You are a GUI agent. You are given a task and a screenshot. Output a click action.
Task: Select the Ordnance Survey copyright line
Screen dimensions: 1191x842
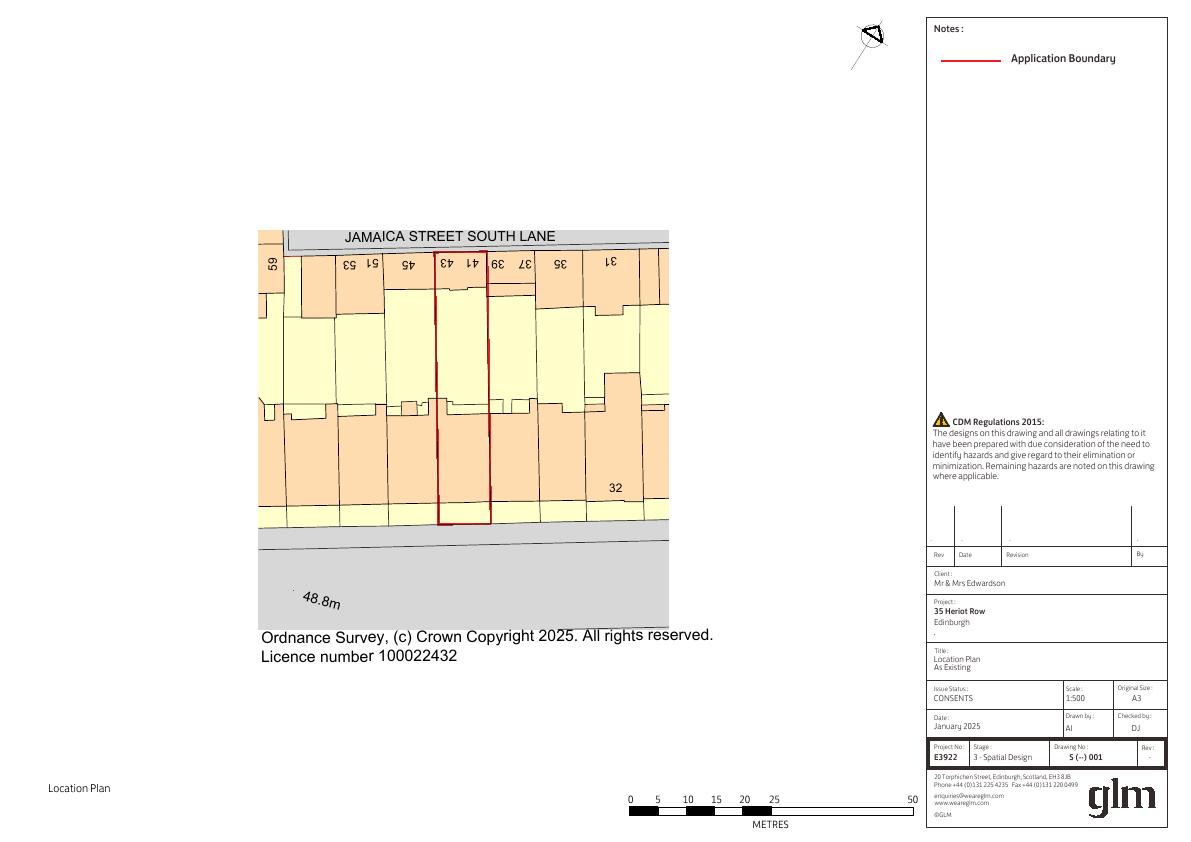click(x=487, y=636)
